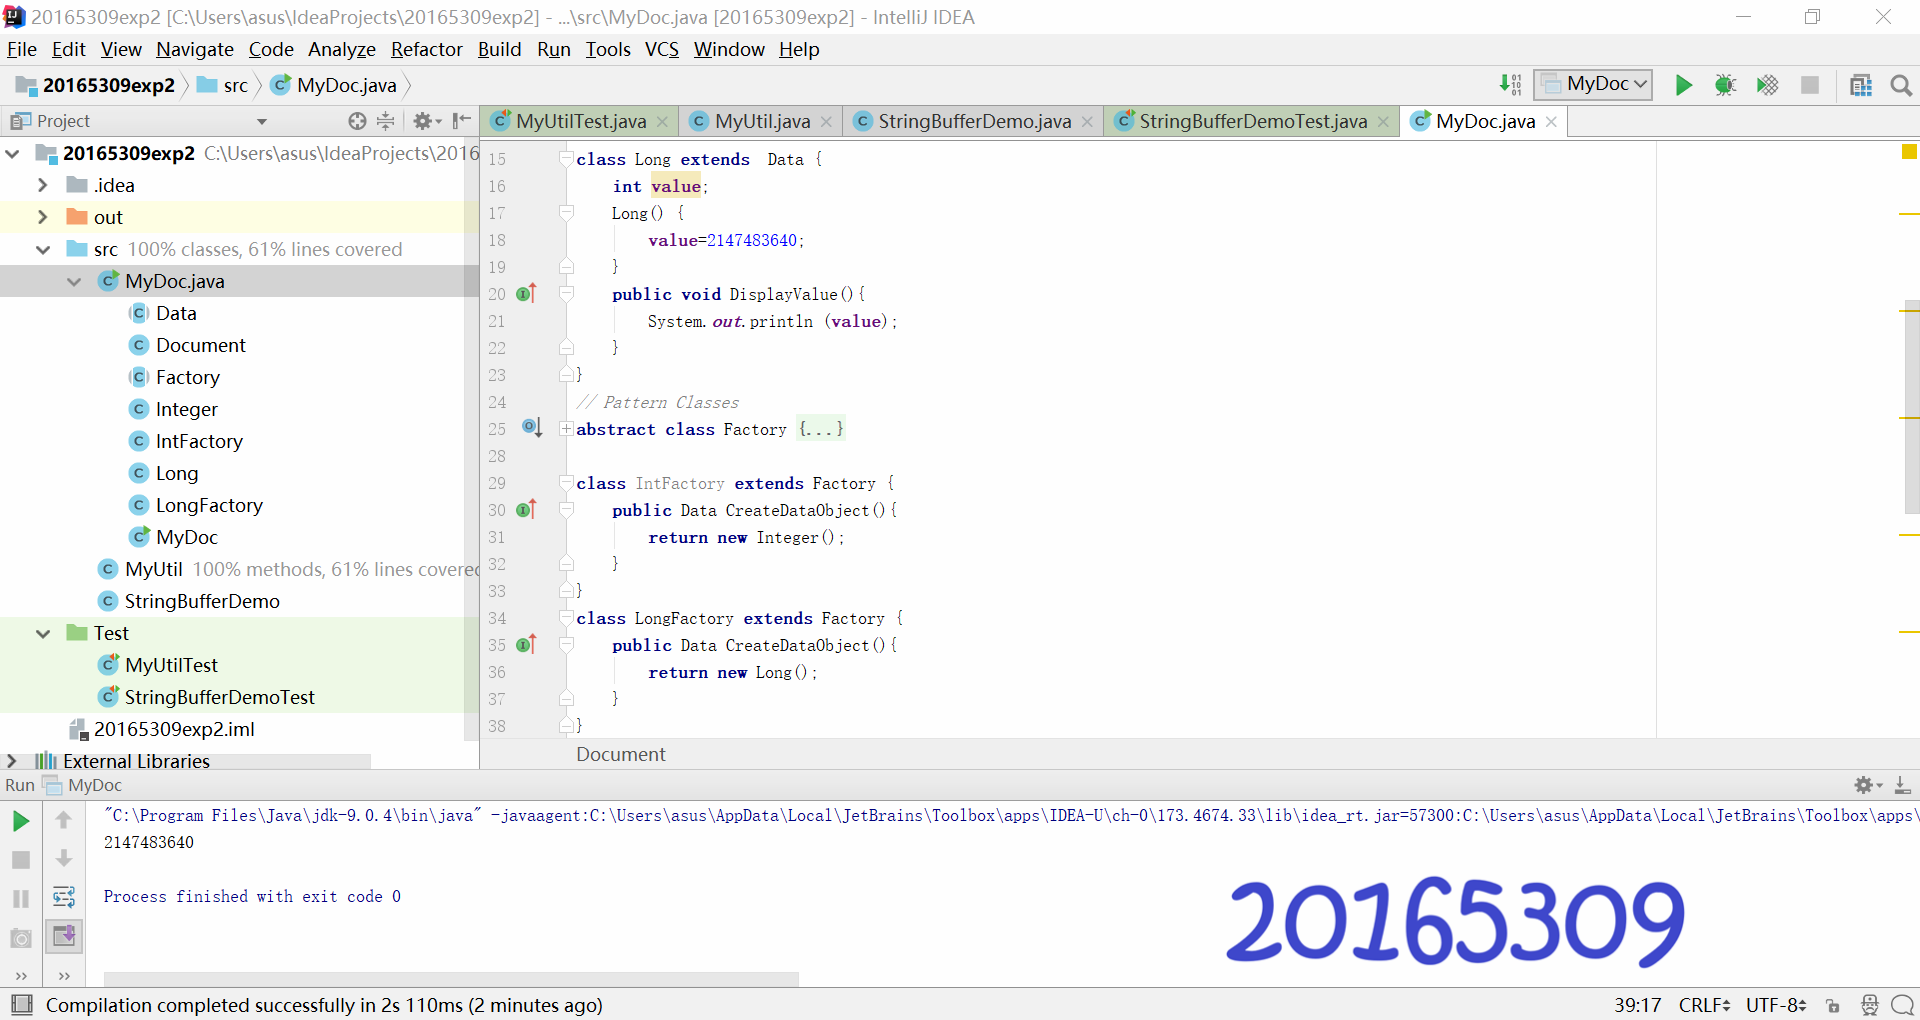This screenshot has height=1020, width=1920.
Task: Open the VCS menu
Action: coord(661,49)
